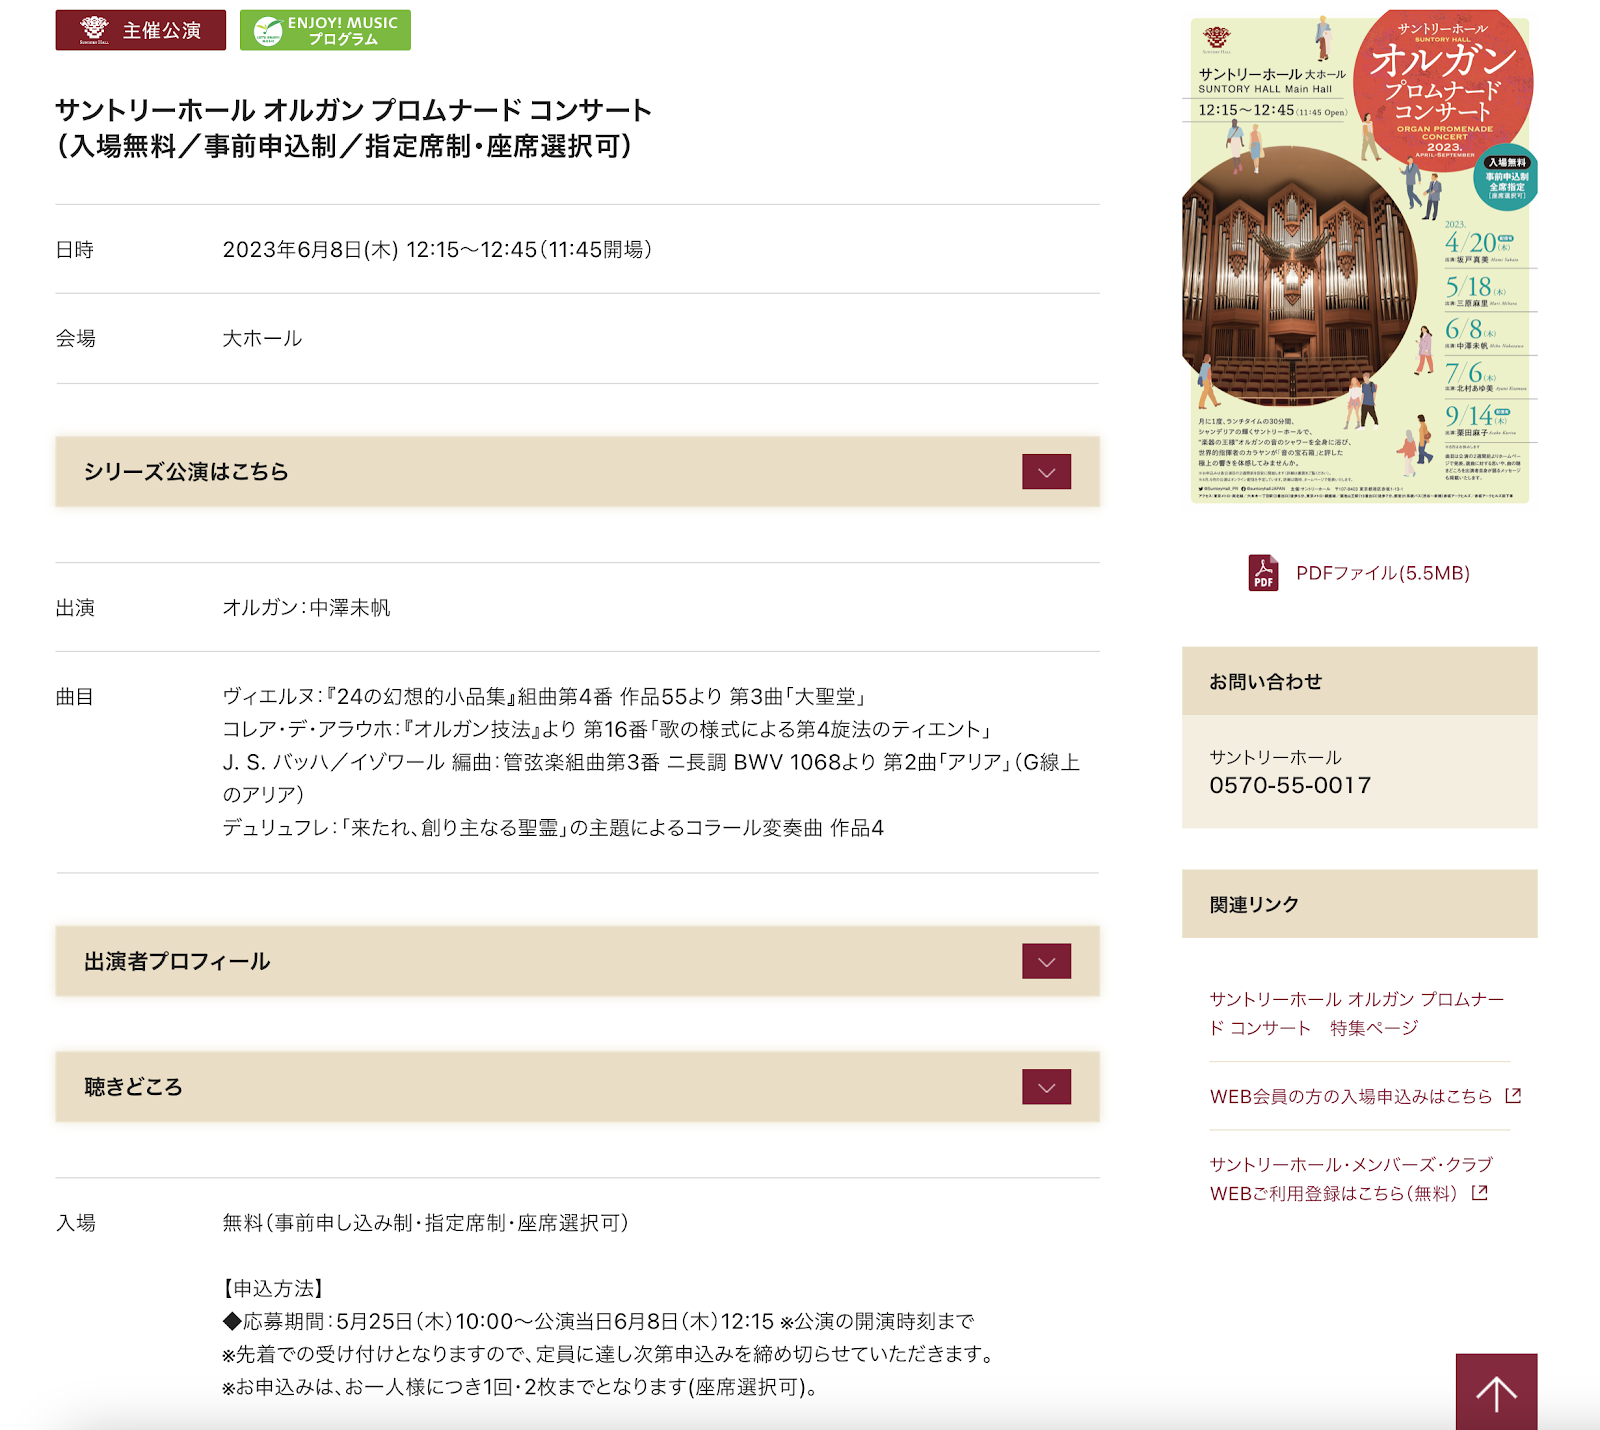Click the サントリーホール contact name text
1600x1430 pixels.
pos(1275,757)
